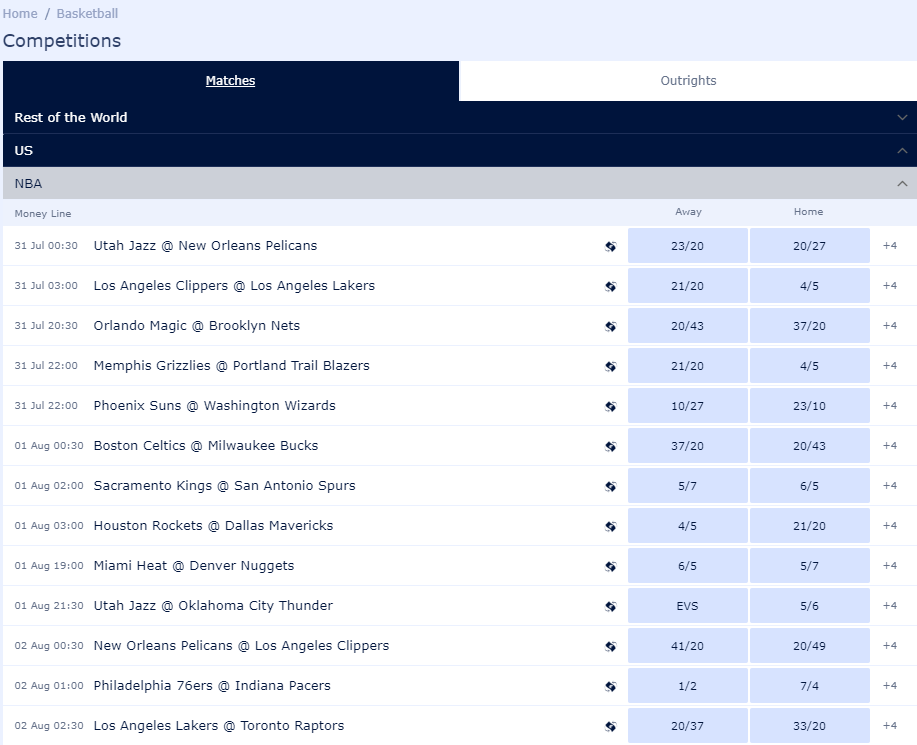Go to Home in the breadcrumb
917x745 pixels.
(20, 14)
